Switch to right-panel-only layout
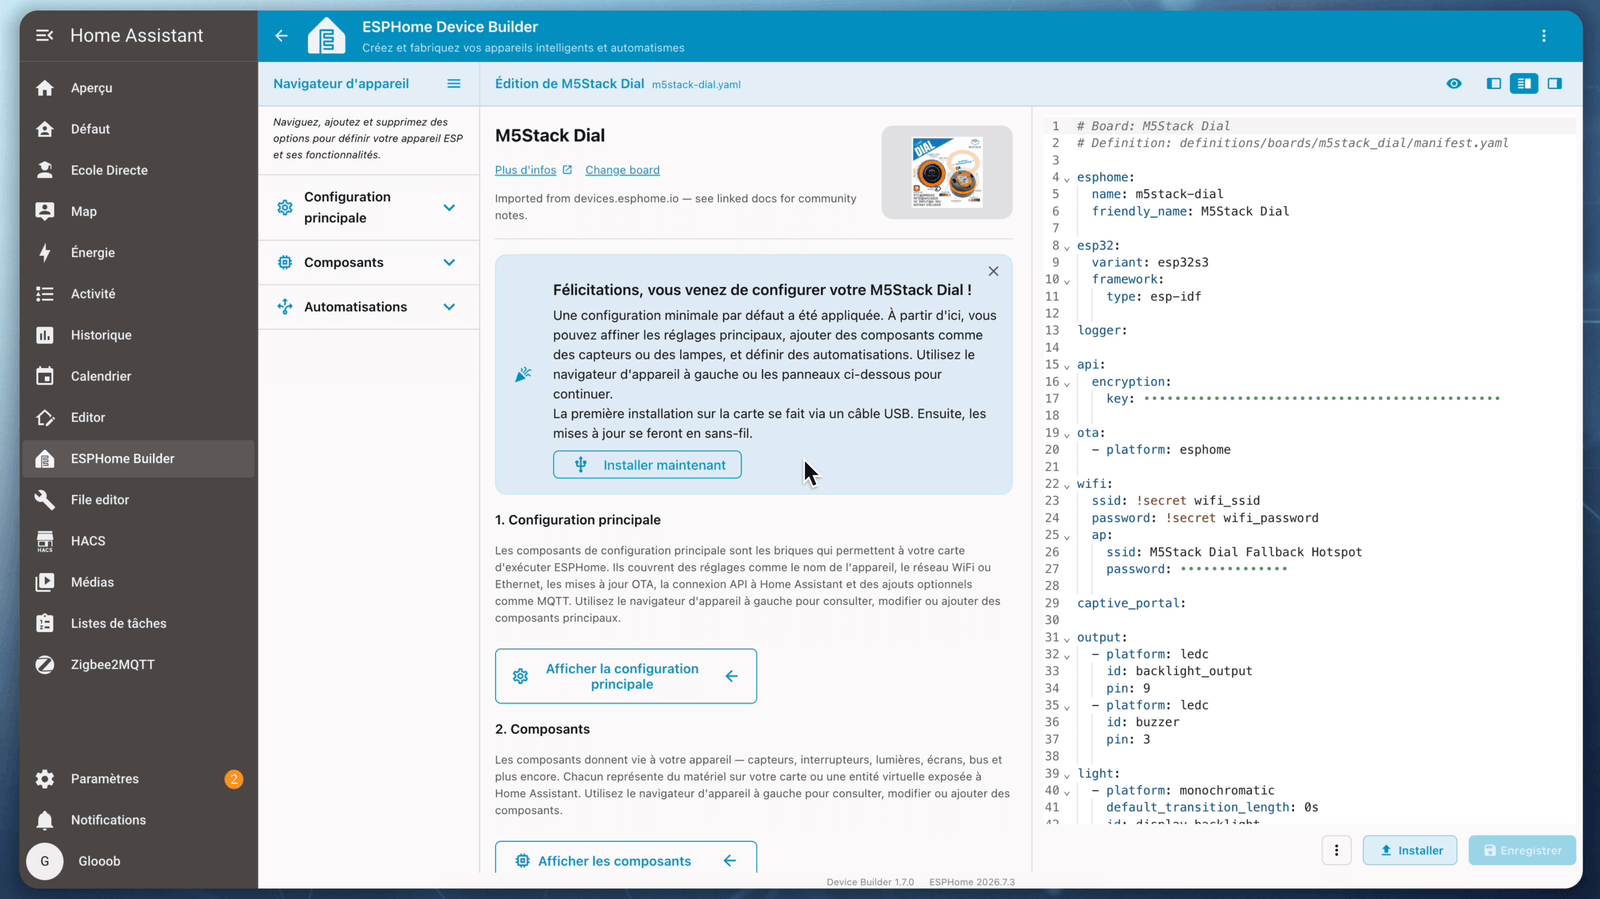Image resolution: width=1600 pixels, height=899 pixels. 1555,84
